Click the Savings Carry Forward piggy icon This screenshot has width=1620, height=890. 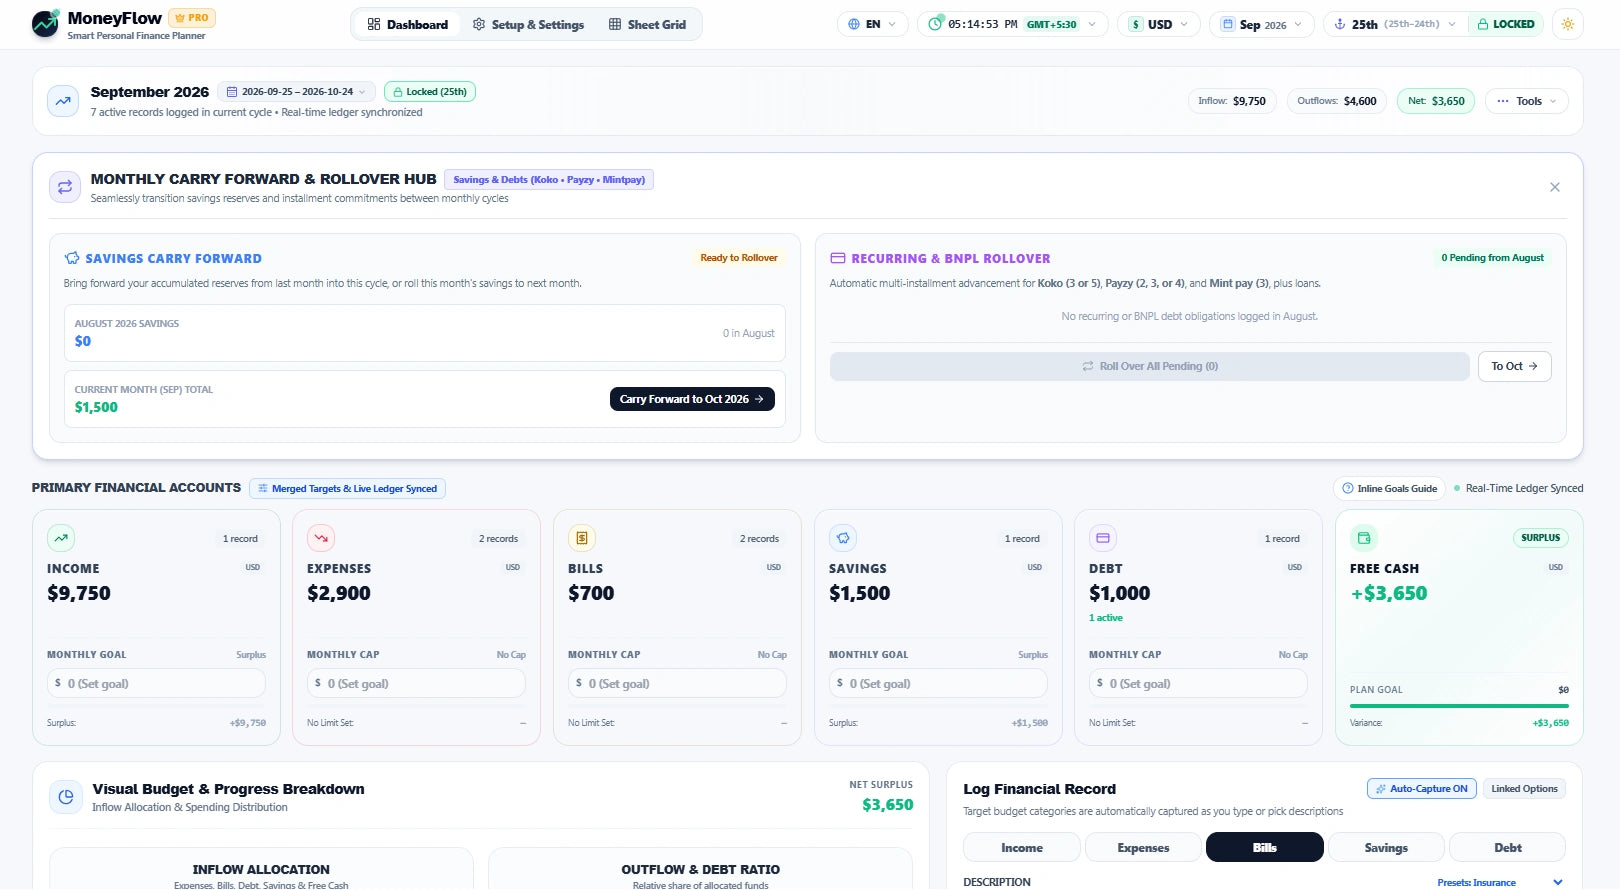tap(72, 258)
